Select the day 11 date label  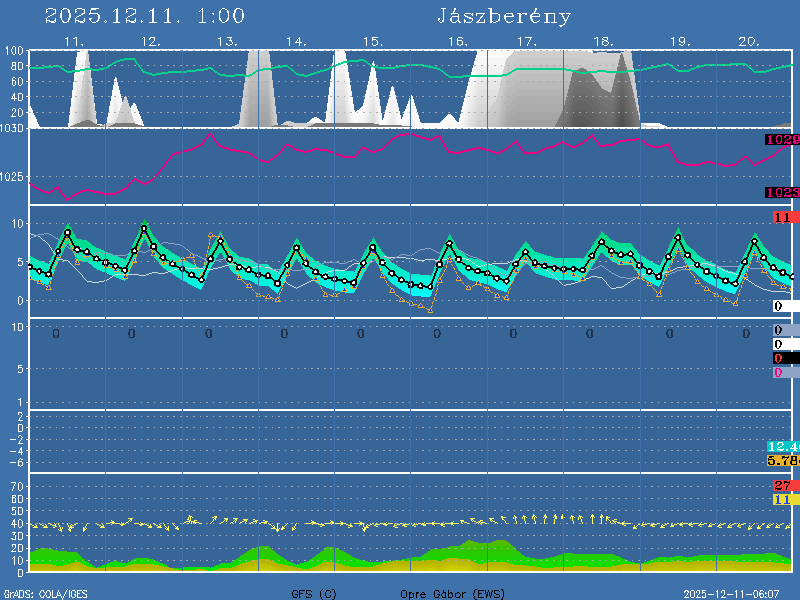coord(74,42)
